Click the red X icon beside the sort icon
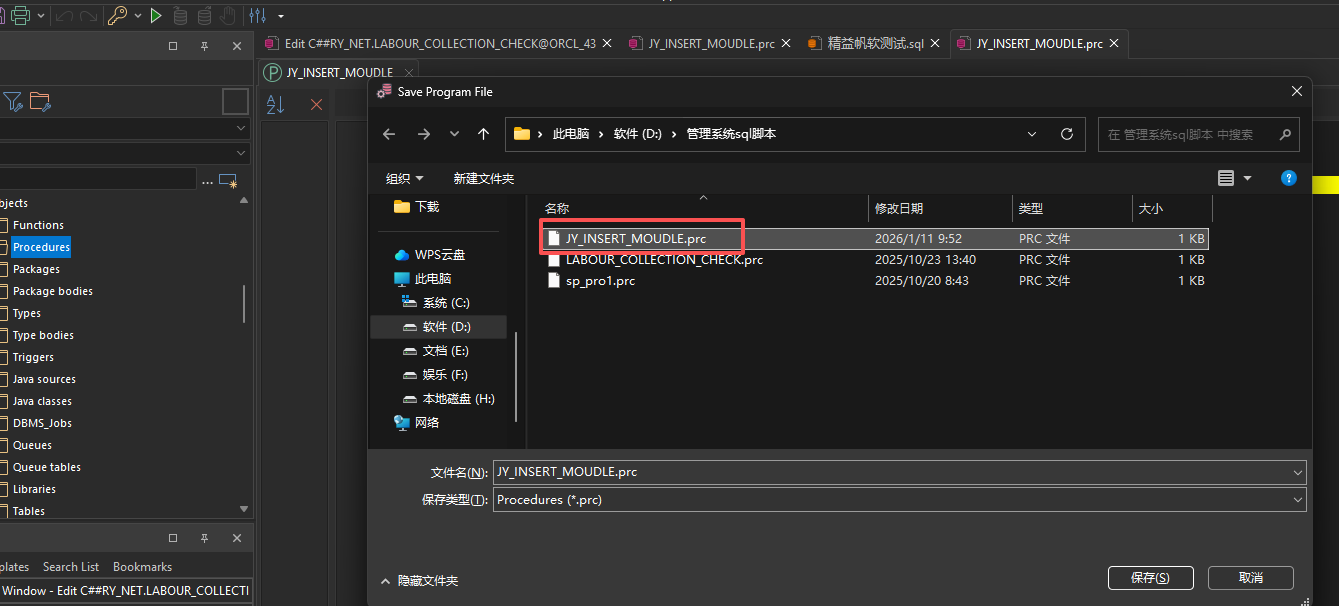Viewport: 1339px width, 606px height. 316,104
